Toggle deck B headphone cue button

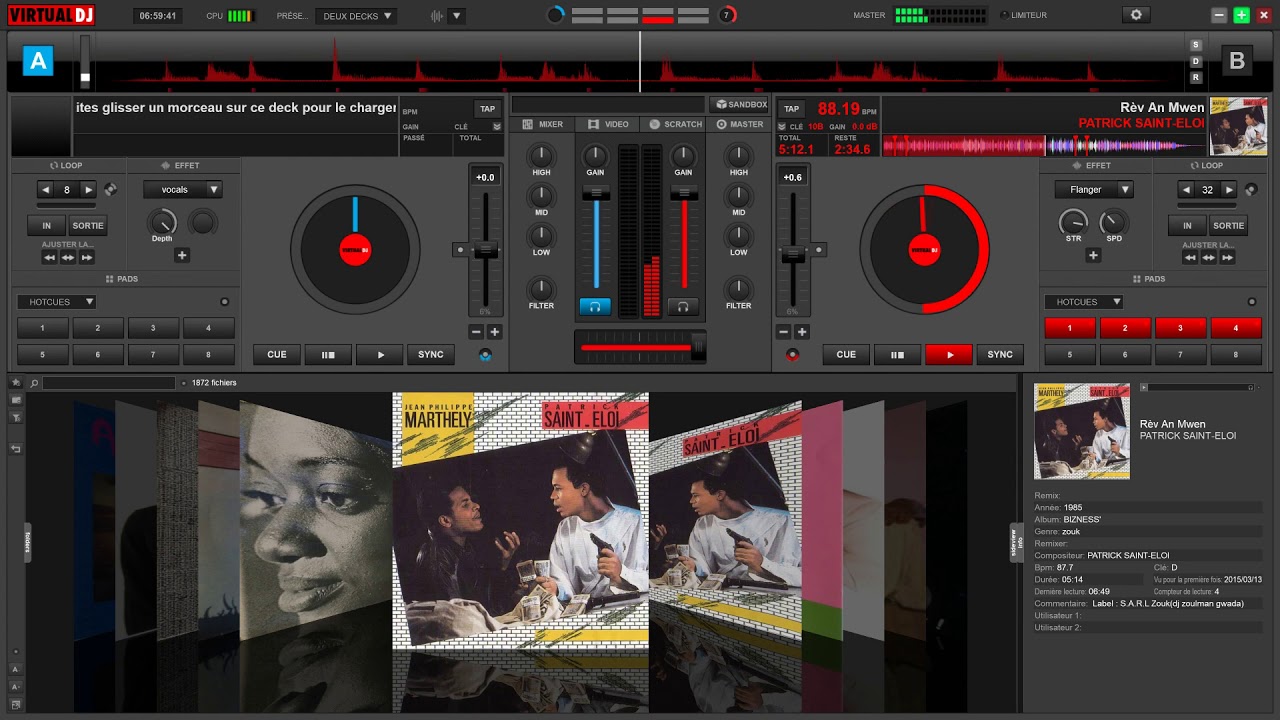click(x=683, y=307)
